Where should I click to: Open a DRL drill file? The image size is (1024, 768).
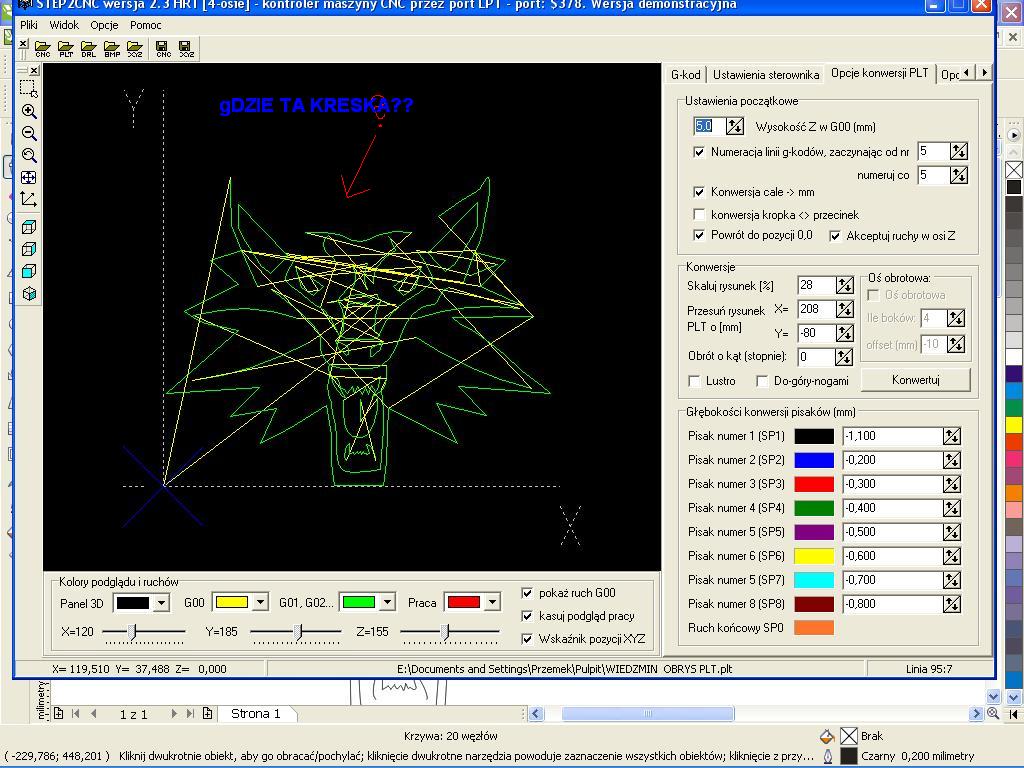coord(89,48)
